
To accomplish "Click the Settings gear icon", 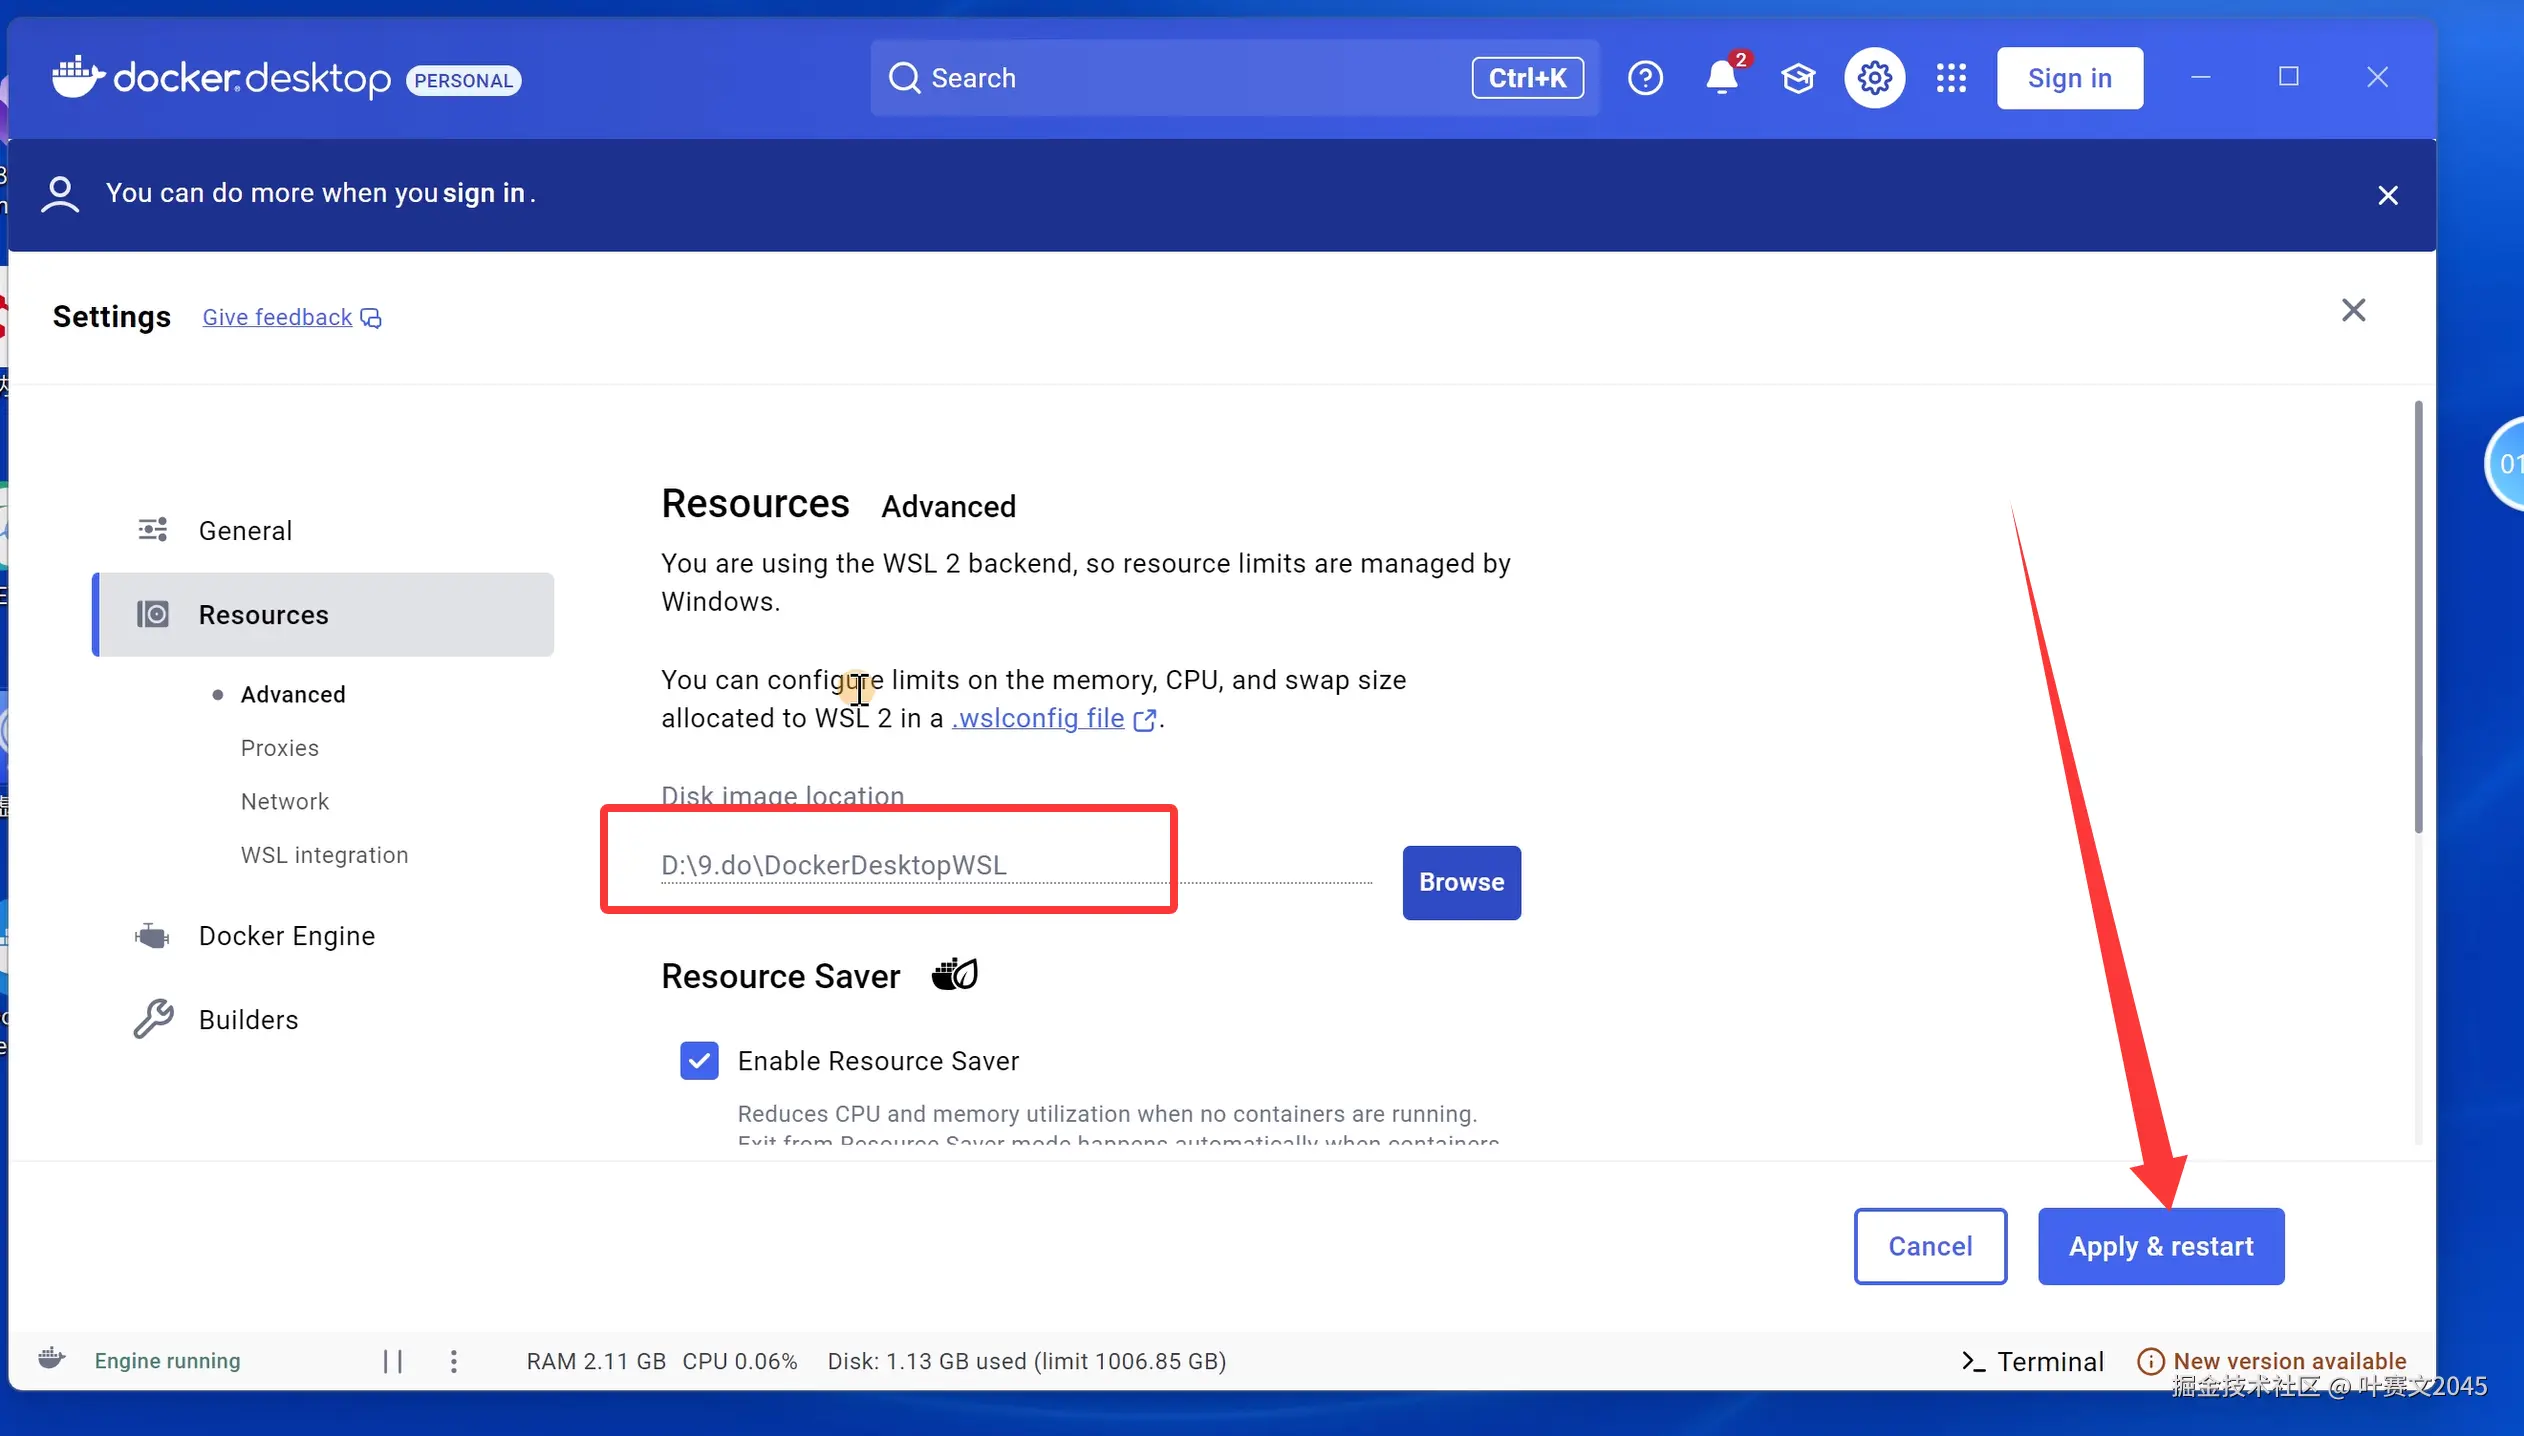I will pos(1874,78).
